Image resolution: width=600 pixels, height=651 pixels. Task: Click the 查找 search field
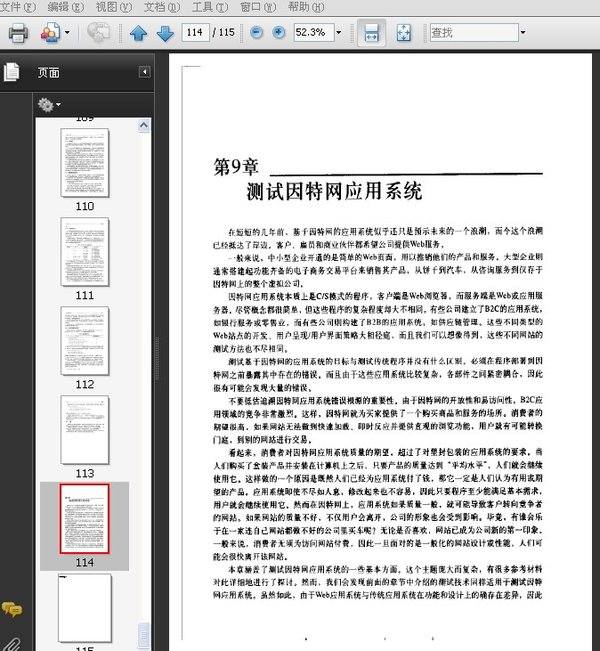pyautogui.click(x=474, y=32)
